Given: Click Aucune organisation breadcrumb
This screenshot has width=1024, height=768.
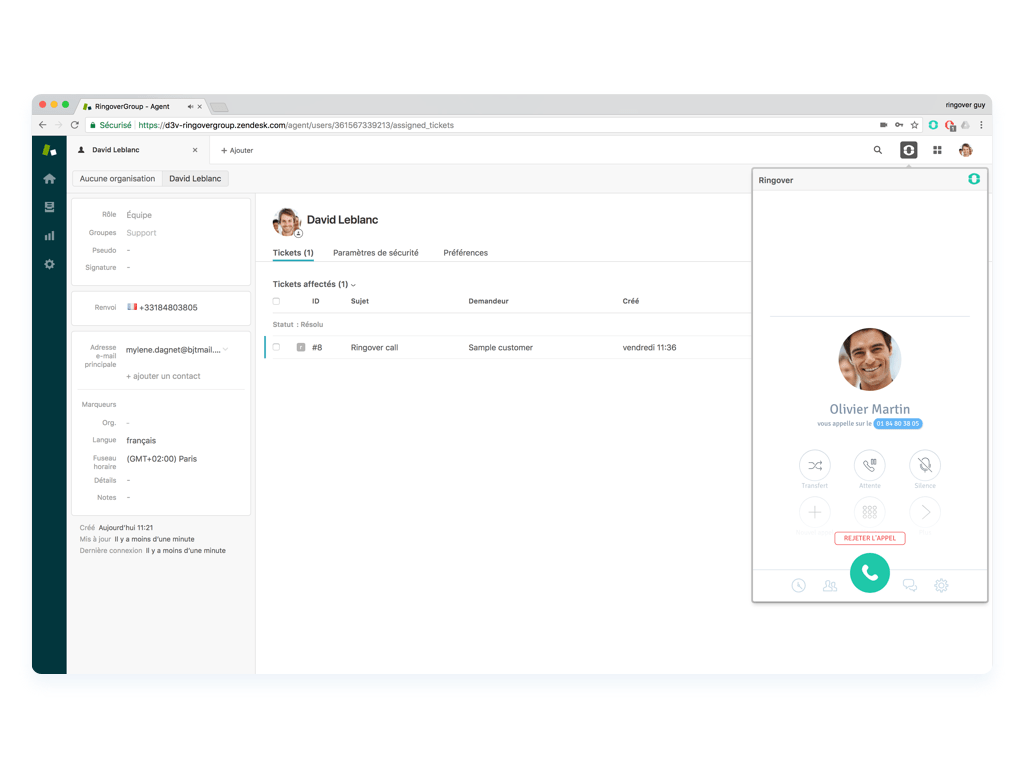Looking at the screenshot, I should coord(118,178).
